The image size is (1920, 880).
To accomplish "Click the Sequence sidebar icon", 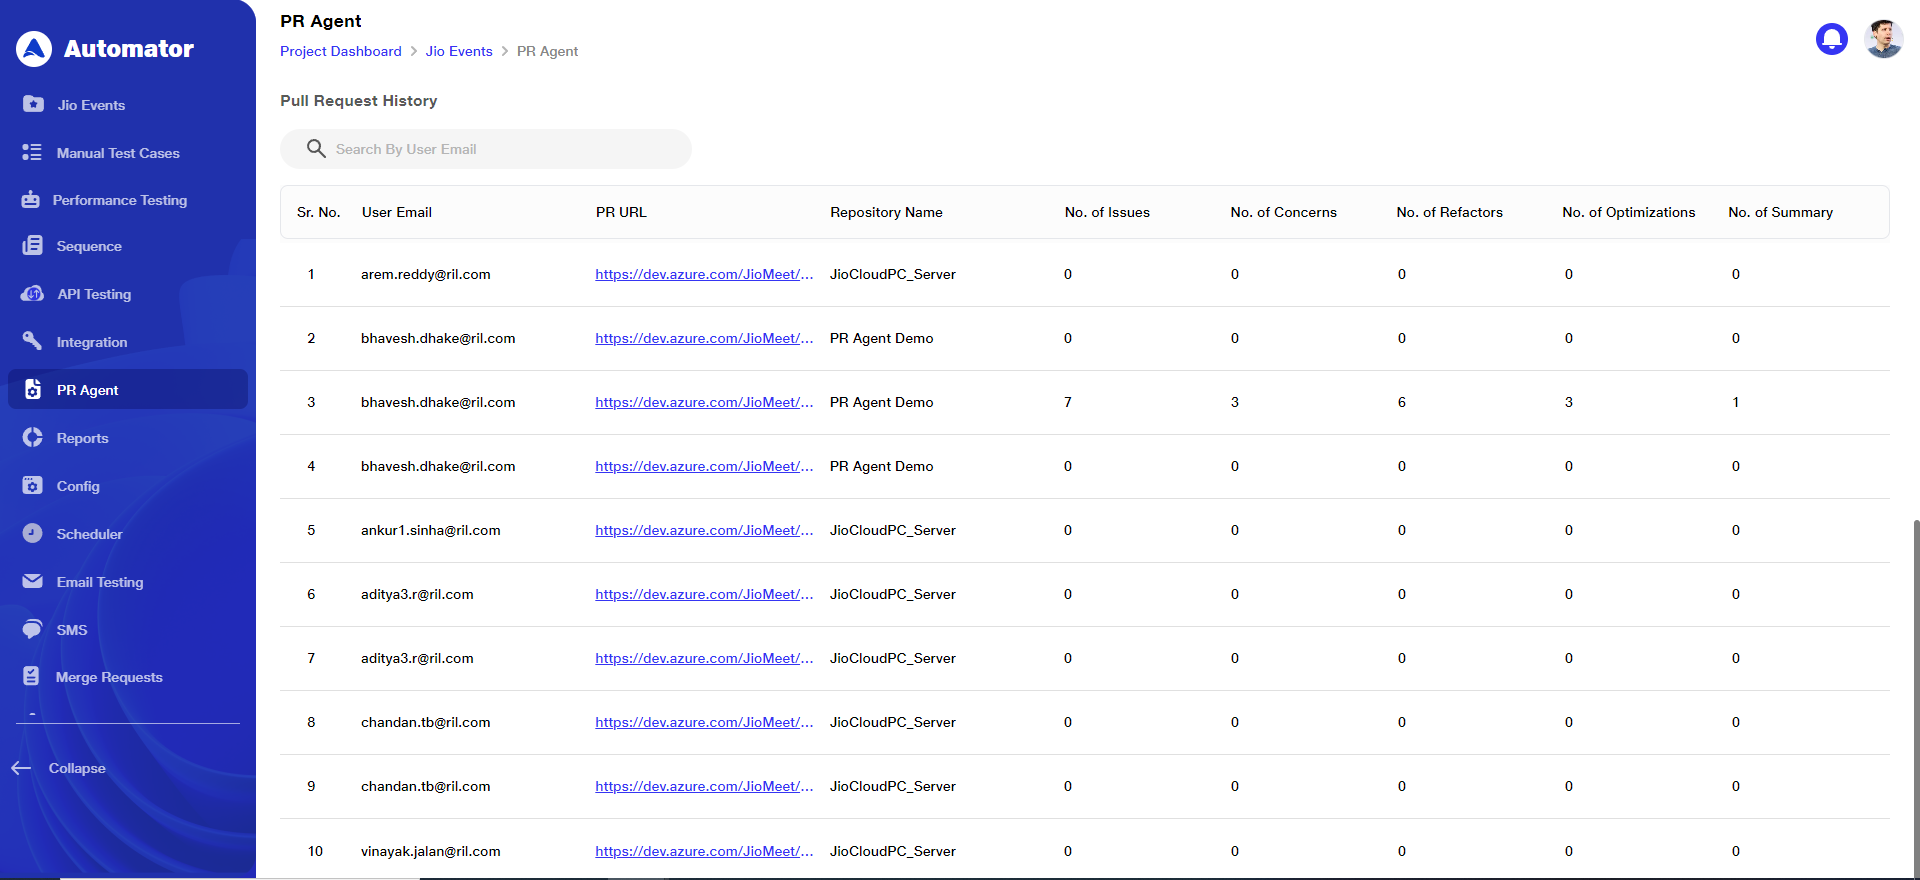I will coord(33,245).
